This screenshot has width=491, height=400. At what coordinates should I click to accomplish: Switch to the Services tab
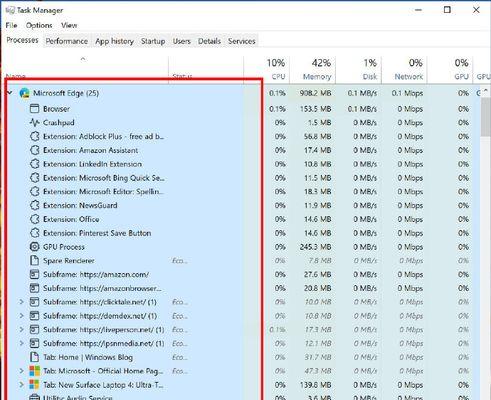pyautogui.click(x=242, y=41)
